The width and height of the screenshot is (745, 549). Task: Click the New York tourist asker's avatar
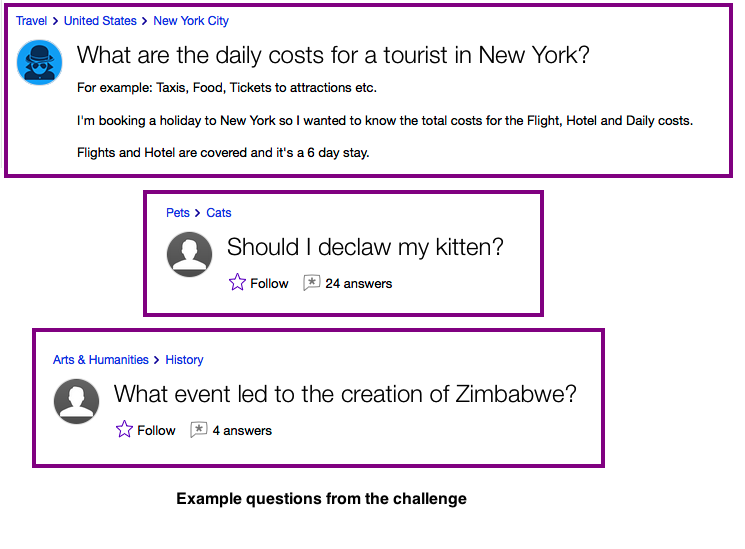point(40,62)
